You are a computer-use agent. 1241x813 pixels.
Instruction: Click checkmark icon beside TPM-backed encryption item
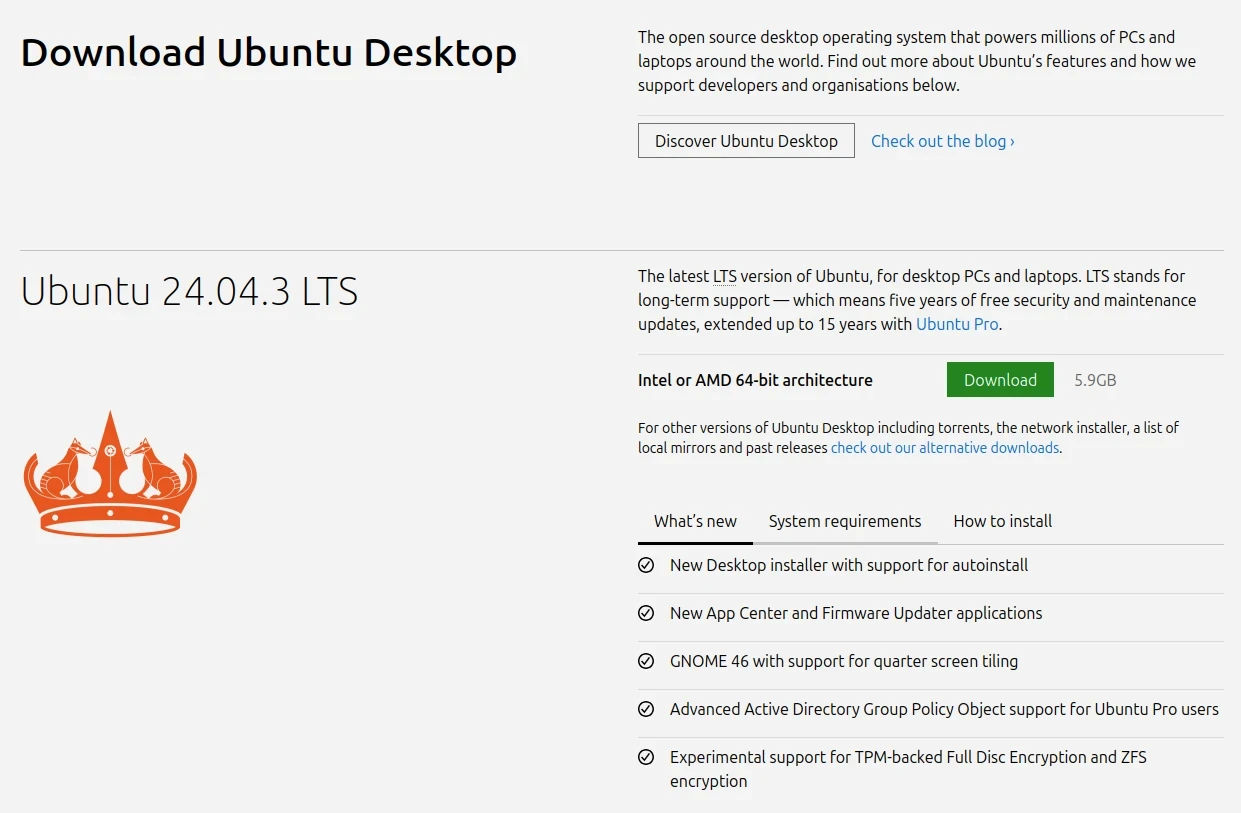[646, 757]
